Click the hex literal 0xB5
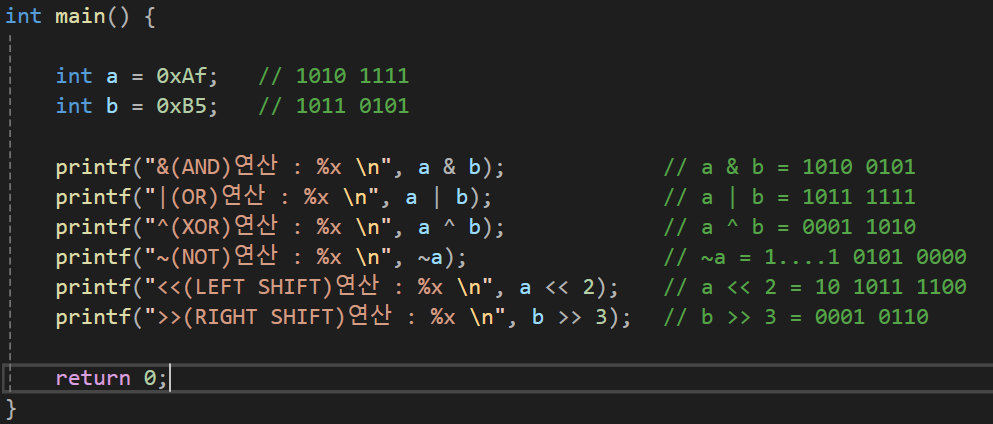 [181, 106]
